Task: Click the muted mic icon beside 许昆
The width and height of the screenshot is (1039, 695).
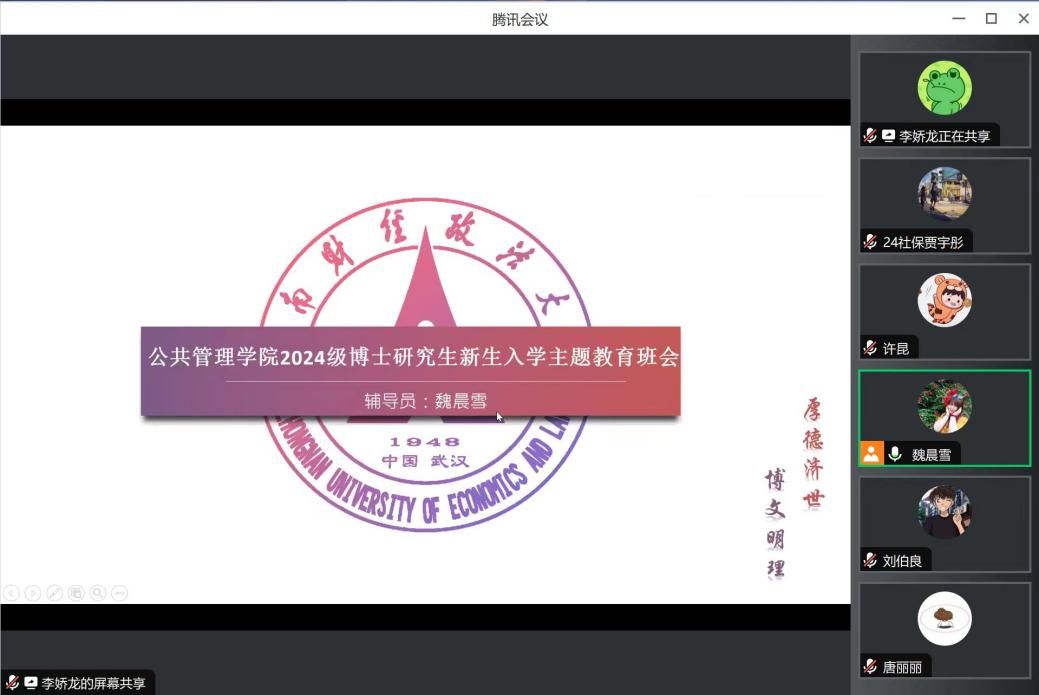Action: pos(870,348)
